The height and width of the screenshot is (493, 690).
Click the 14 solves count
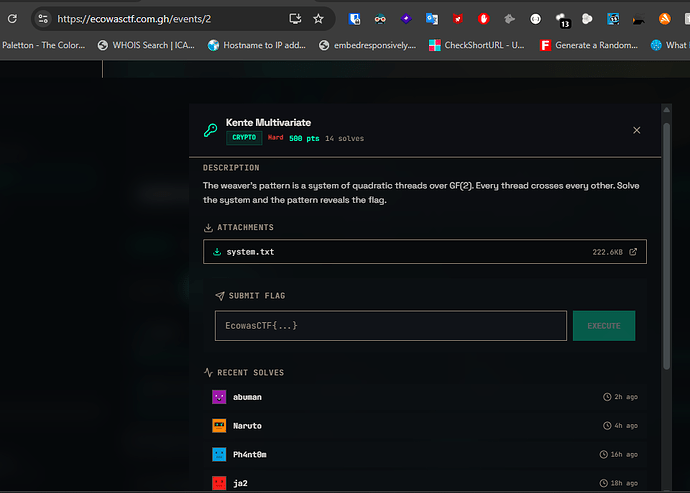pyautogui.click(x=345, y=138)
